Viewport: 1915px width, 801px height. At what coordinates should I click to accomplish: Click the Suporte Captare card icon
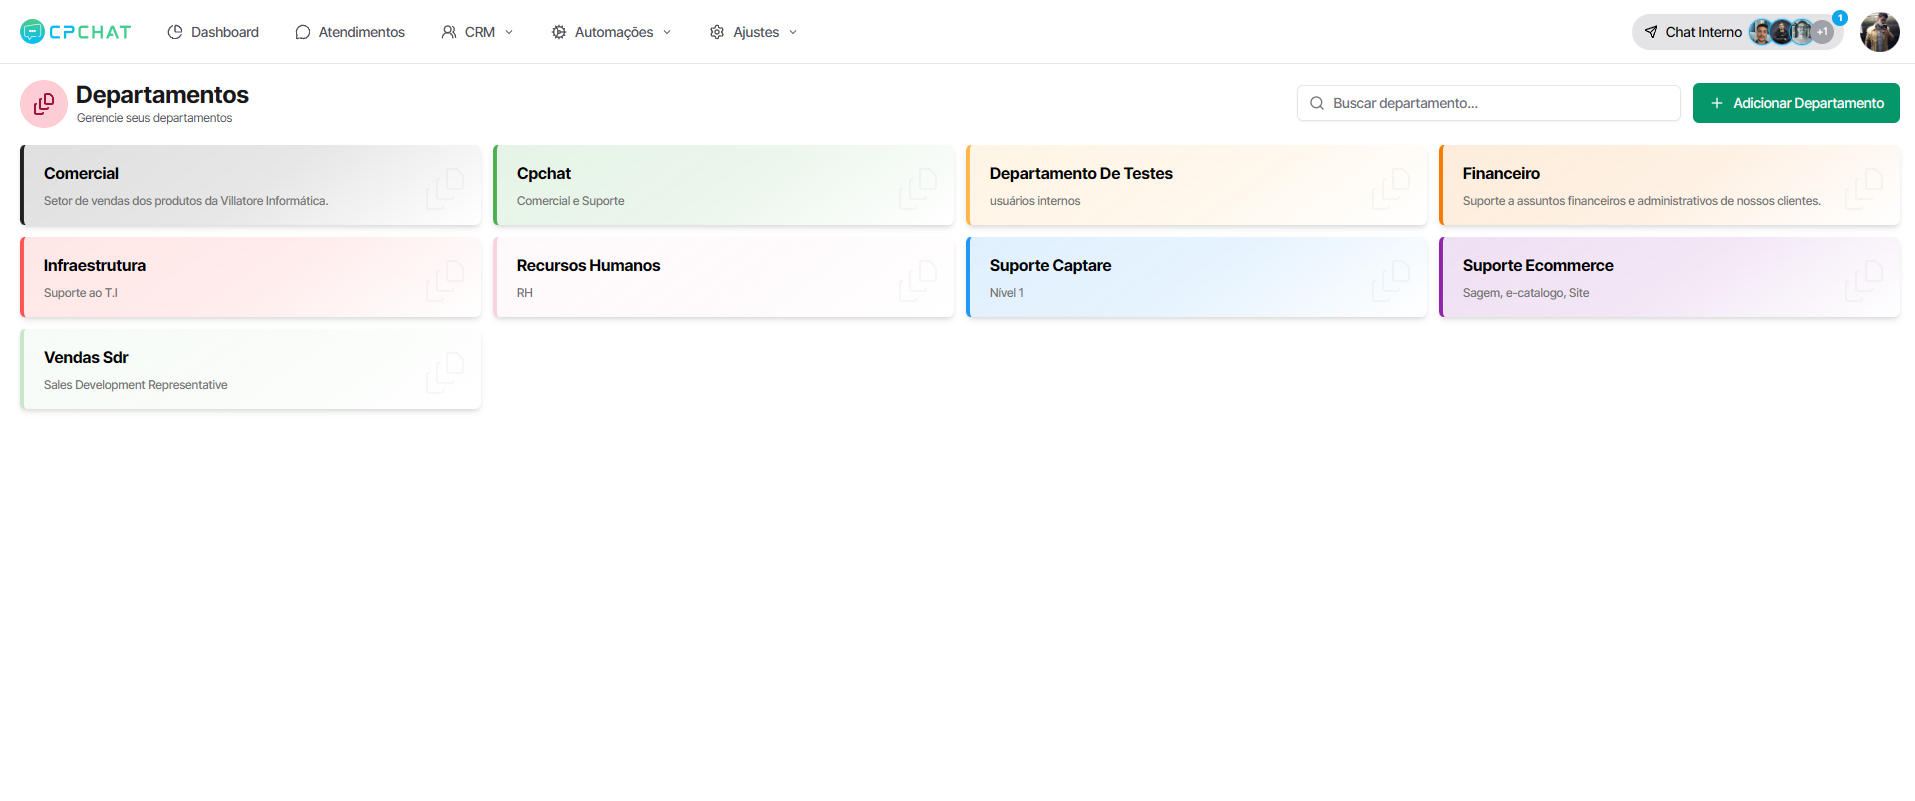tap(1391, 280)
